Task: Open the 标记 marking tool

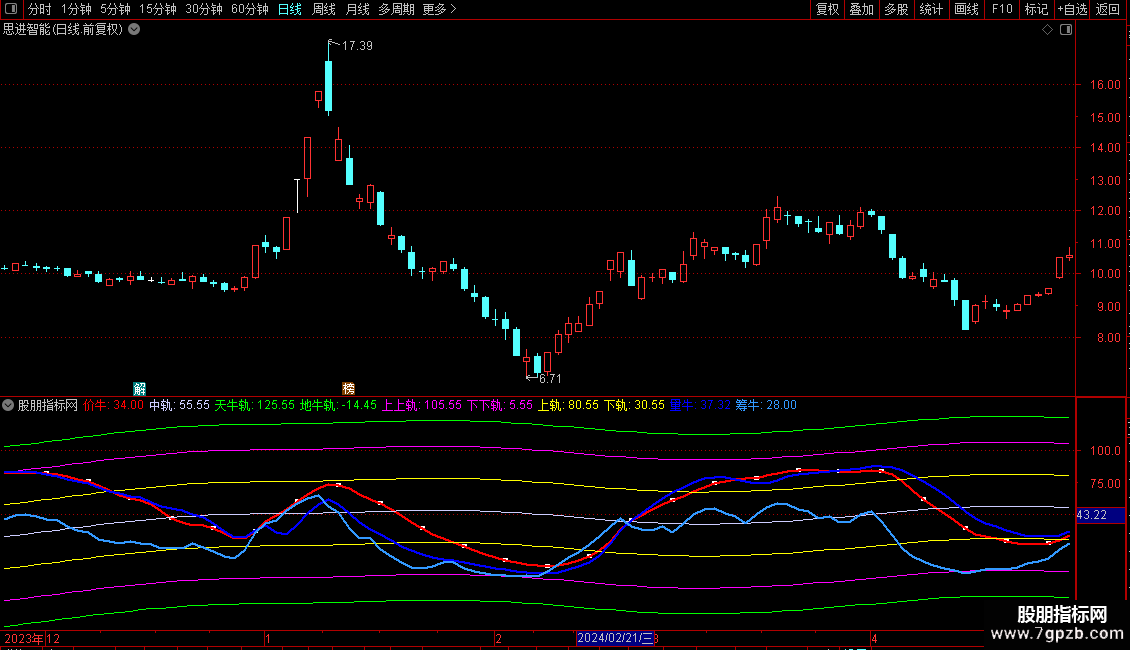Action: tap(1036, 10)
